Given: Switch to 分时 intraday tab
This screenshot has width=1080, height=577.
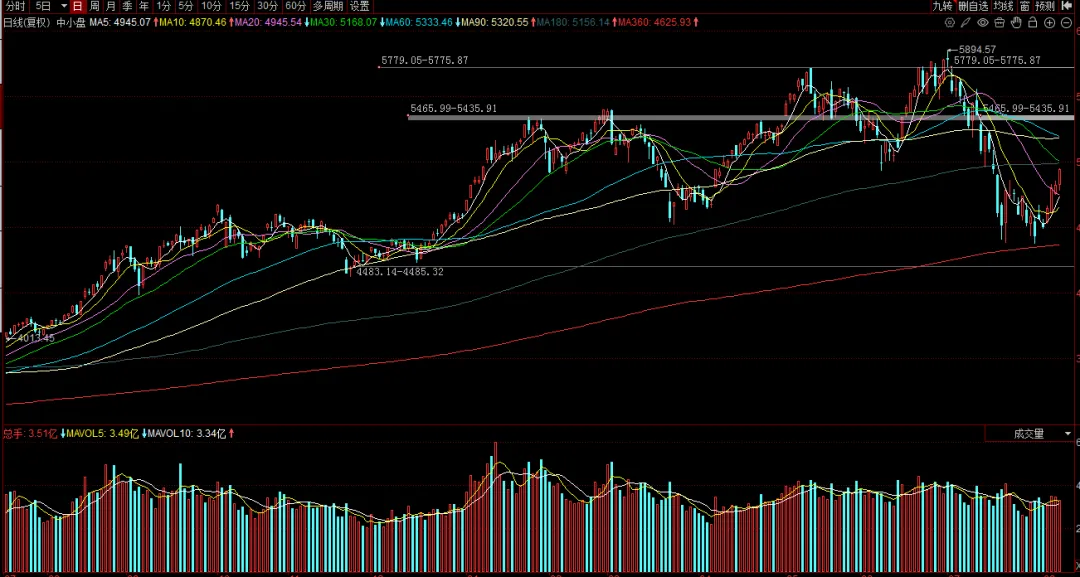Looking at the screenshot, I should 15,6.
